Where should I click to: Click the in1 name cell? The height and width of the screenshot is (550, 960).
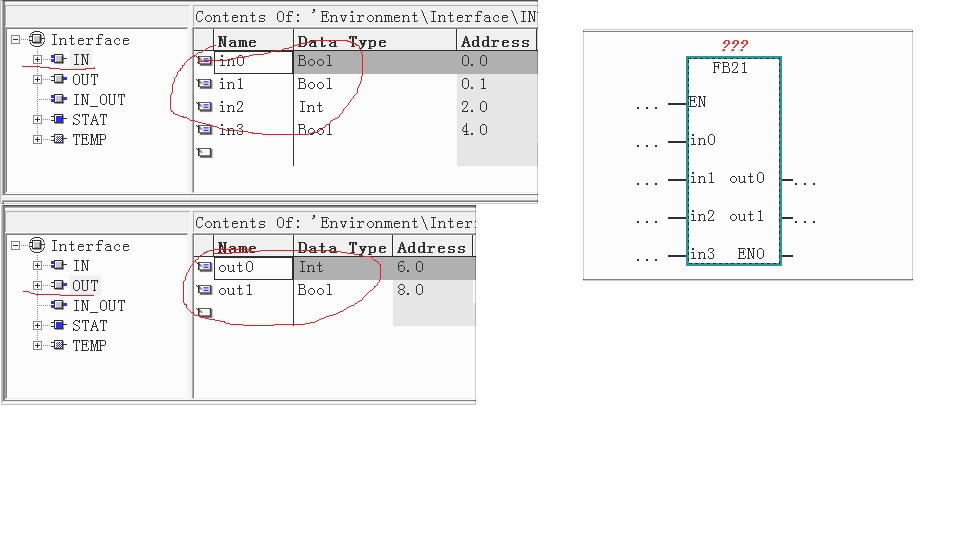click(x=253, y=84)
